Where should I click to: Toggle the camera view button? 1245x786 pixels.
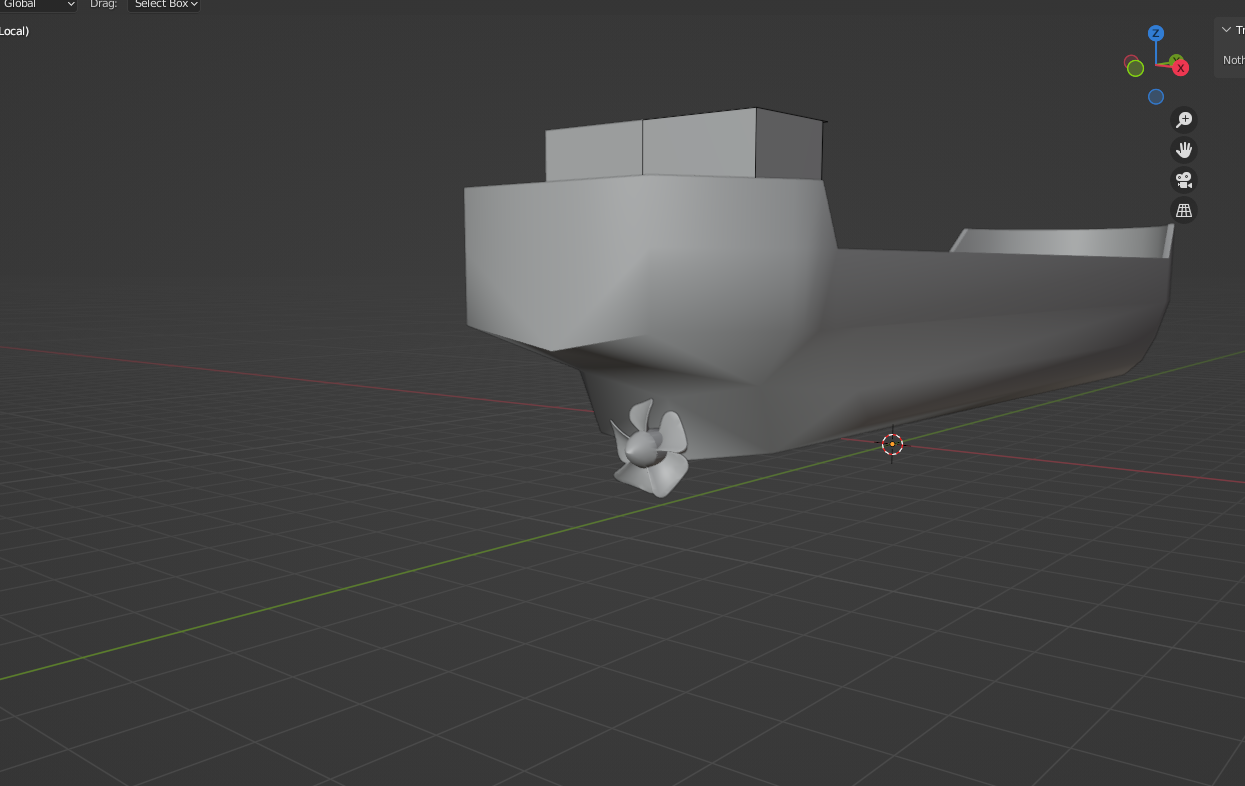click(x=1184, y=180)
